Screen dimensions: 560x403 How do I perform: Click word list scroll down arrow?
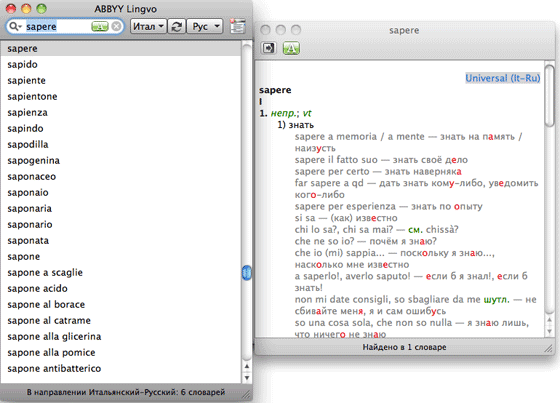246,378
